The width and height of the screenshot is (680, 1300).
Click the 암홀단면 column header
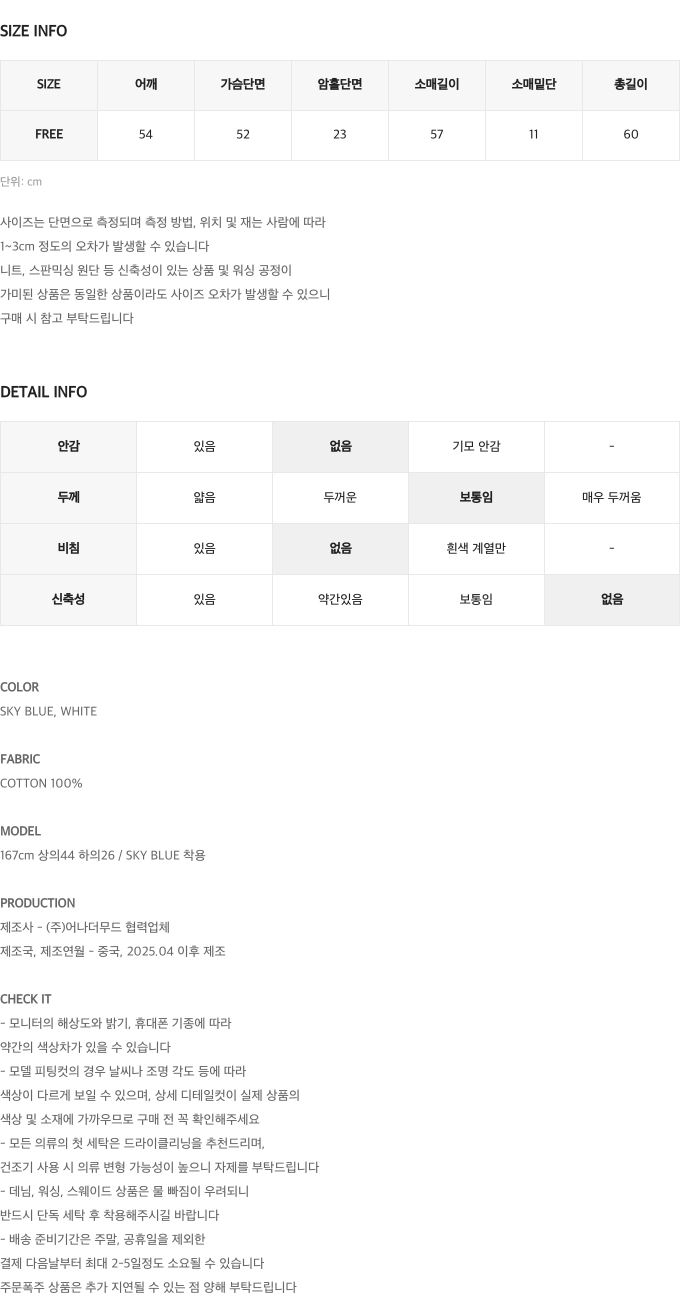pyautogui.click(x=340, y=84)
